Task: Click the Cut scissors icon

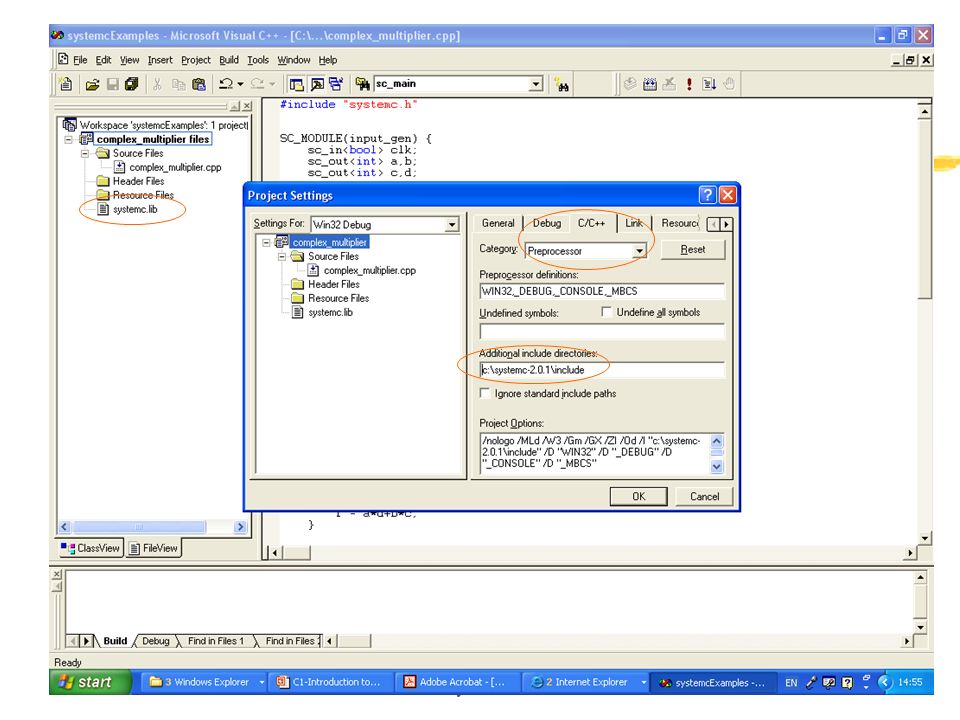Action: pos(157,84)
